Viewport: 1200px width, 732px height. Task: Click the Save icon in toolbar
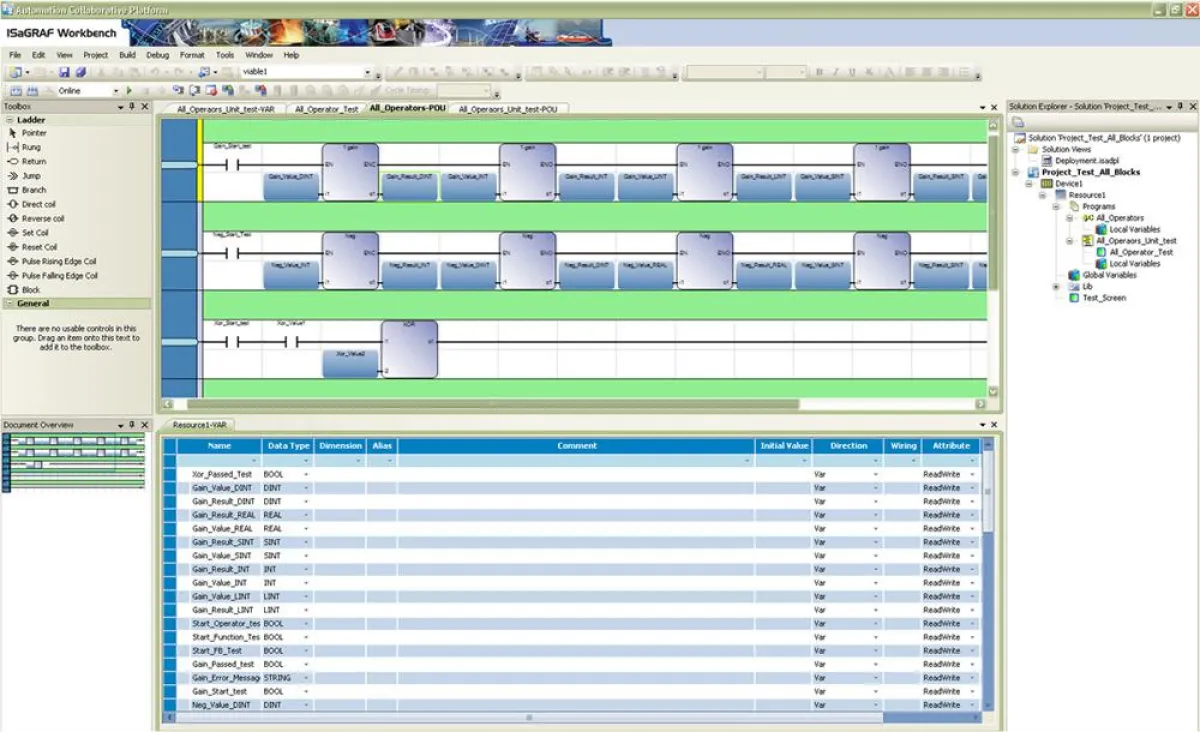pyautogui.click(x=64, y=73)
